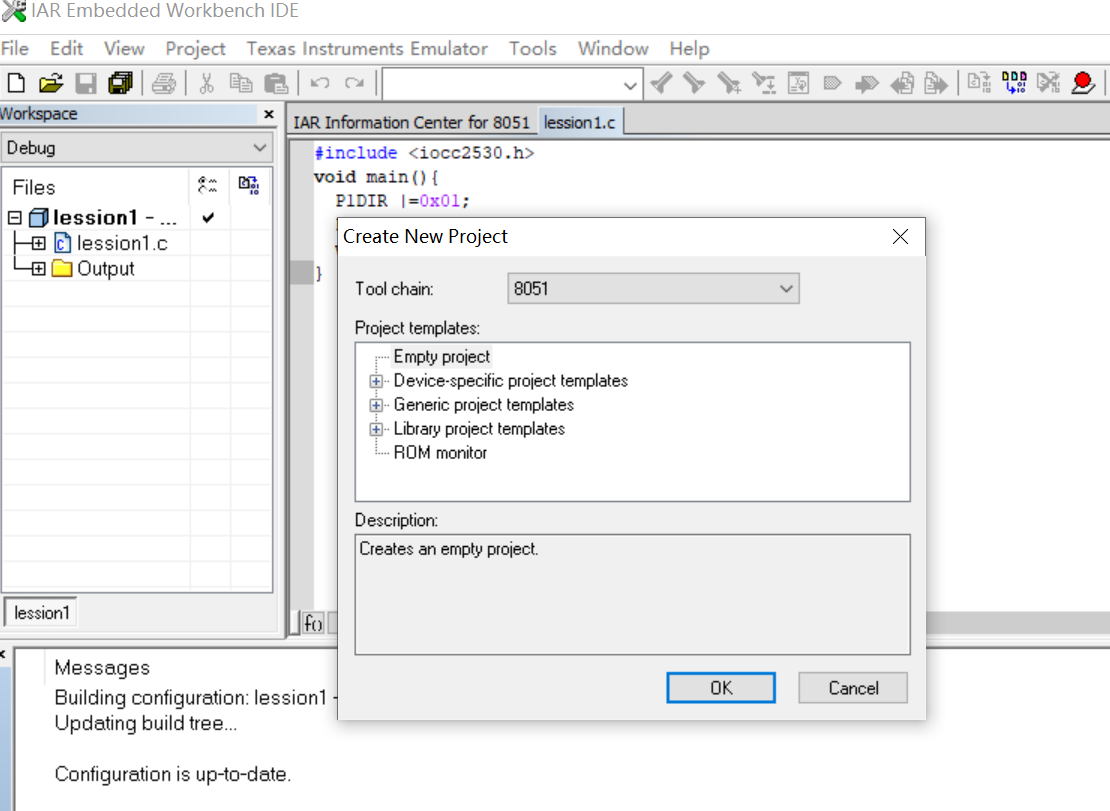
Task: Click the Compile toolbar icon
Action: click(980, 84)
